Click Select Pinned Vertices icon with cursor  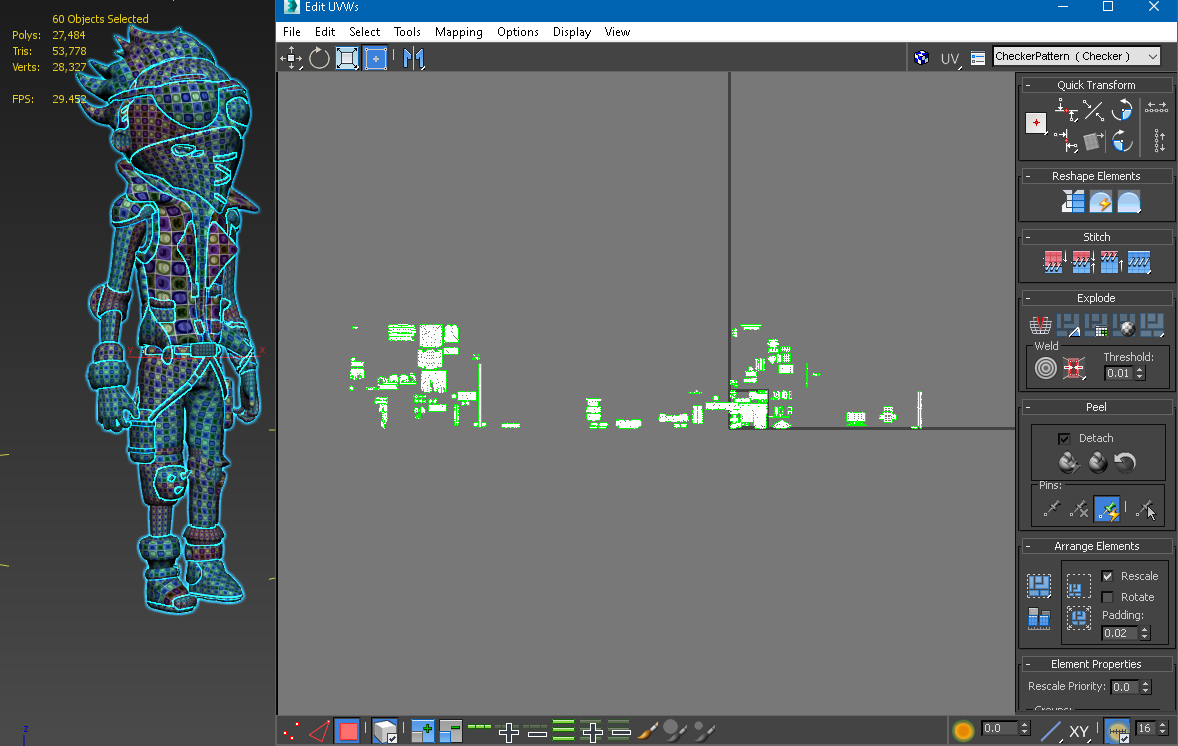1145,509
